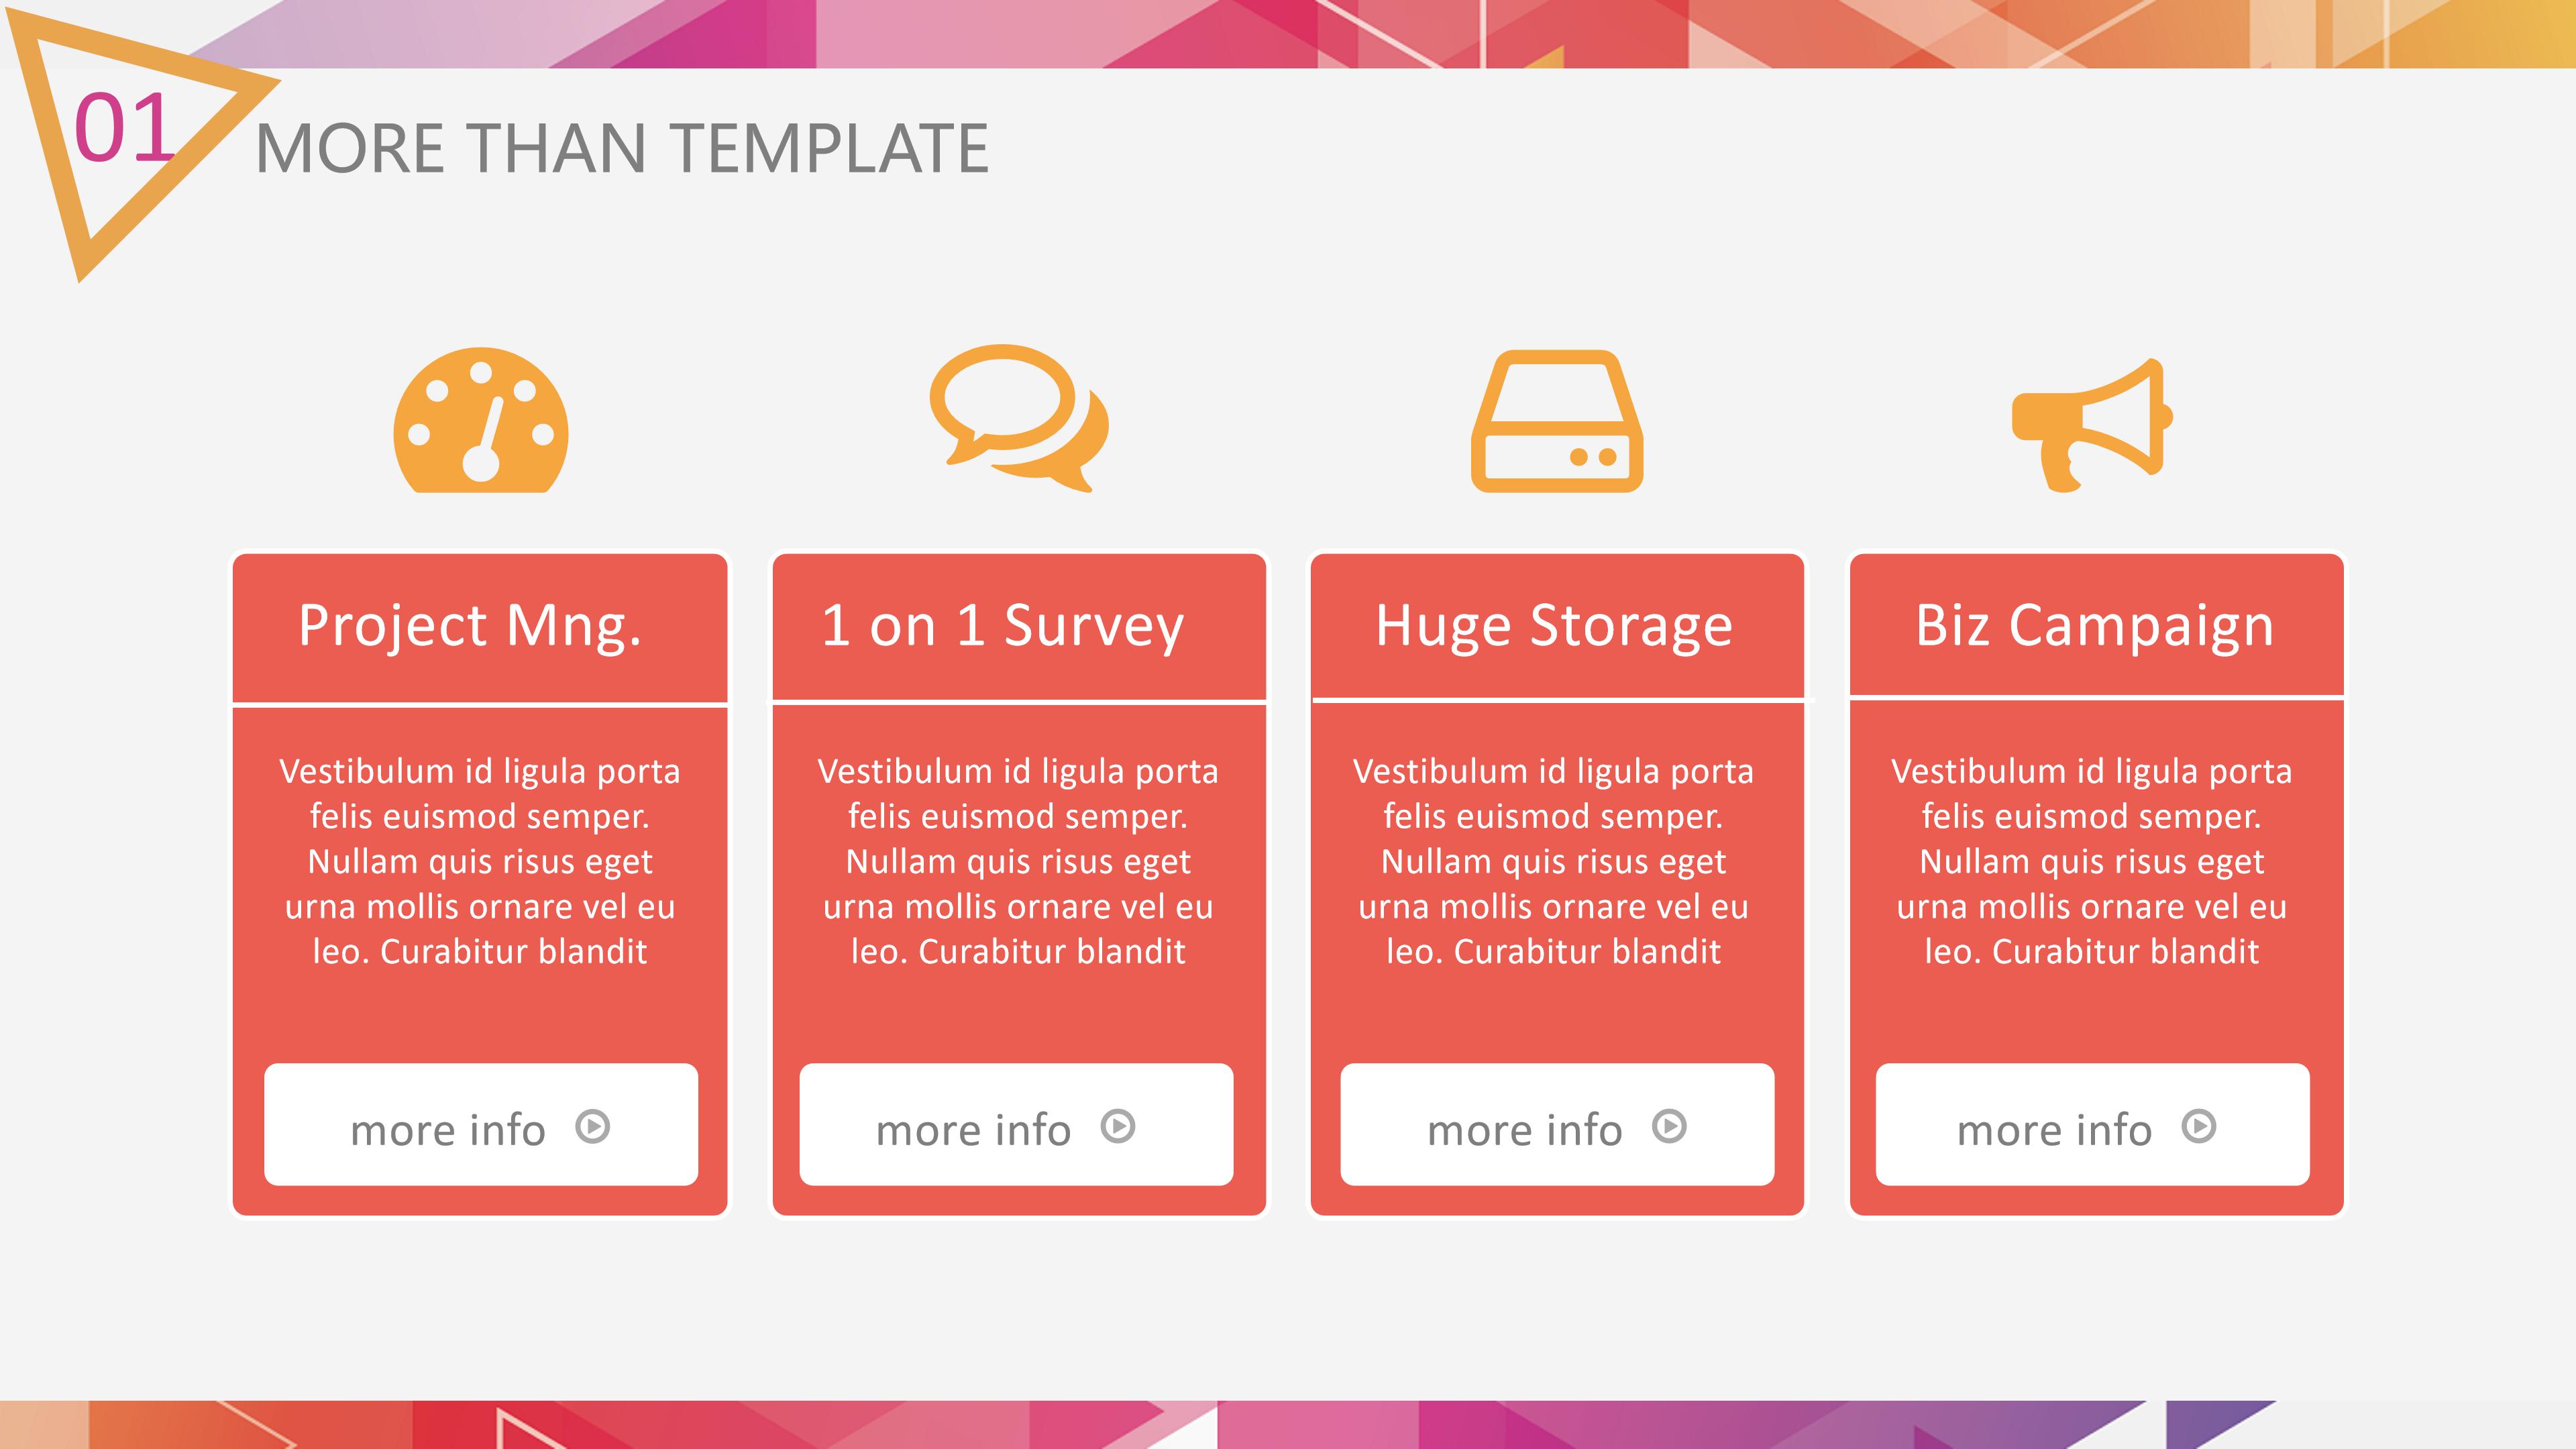Click description text in the Huge Storage card
Image resolution: width=2576 pixels, height=1449 pixels.
pyautogui.click(x=1554, y=861)
